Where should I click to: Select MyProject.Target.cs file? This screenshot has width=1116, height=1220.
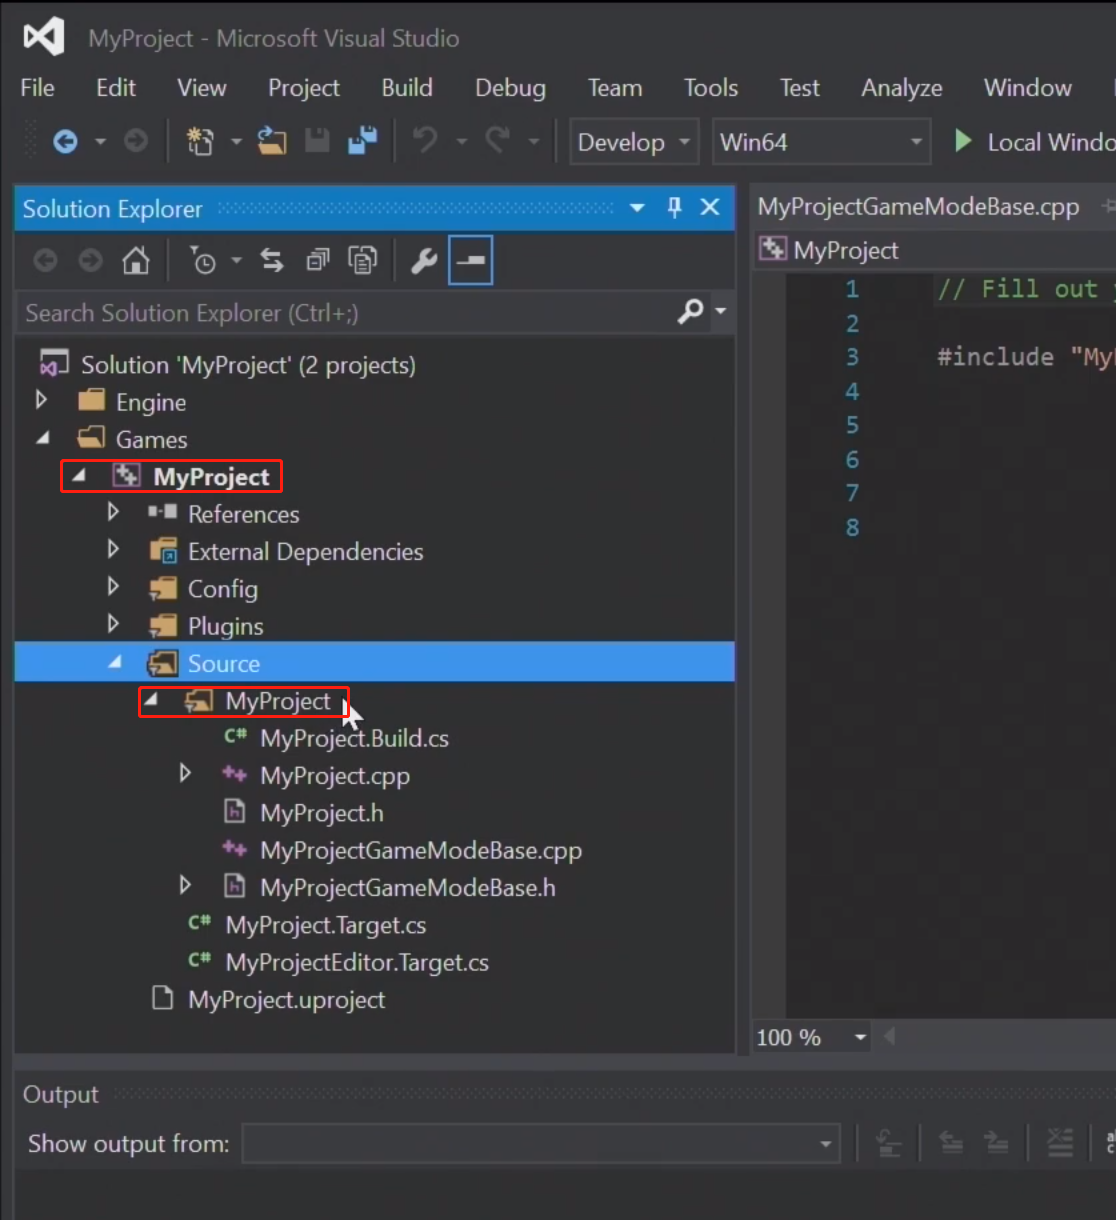(326, 925)
